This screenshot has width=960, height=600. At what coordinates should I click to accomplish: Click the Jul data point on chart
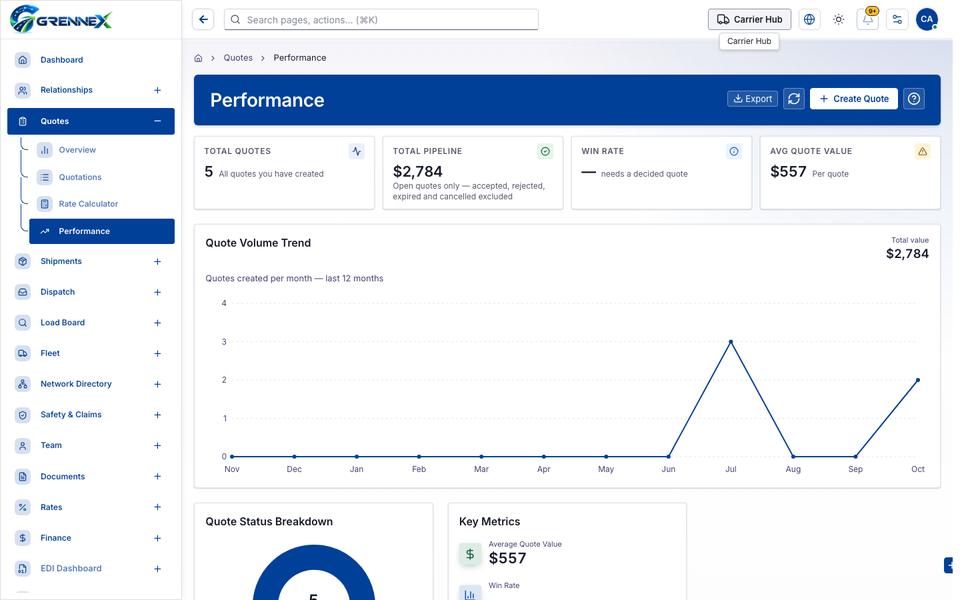click(730, 342)
